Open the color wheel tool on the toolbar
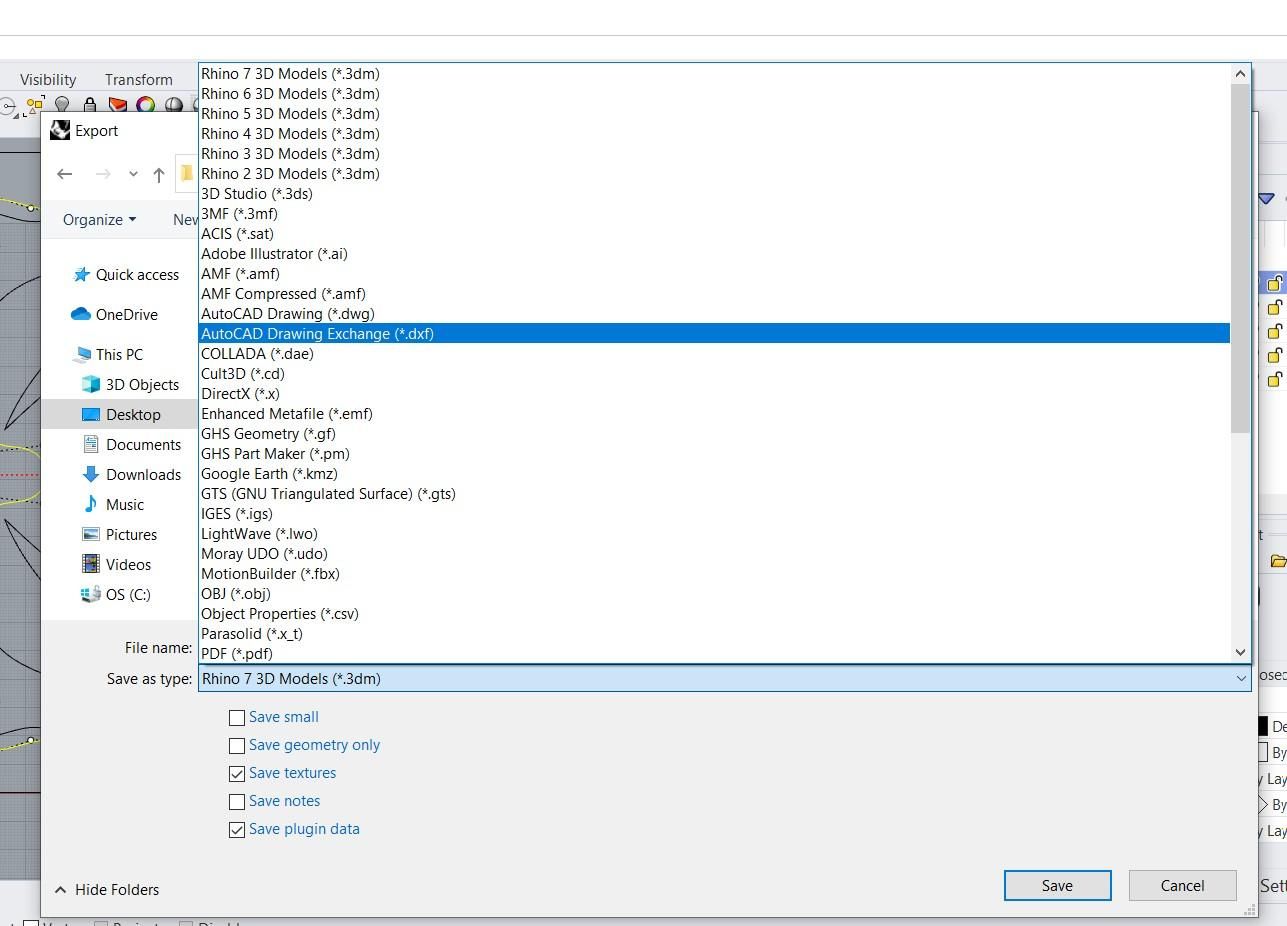Image resolution: width=1287 pixels, height=926 pixels. tap(144, 104)
